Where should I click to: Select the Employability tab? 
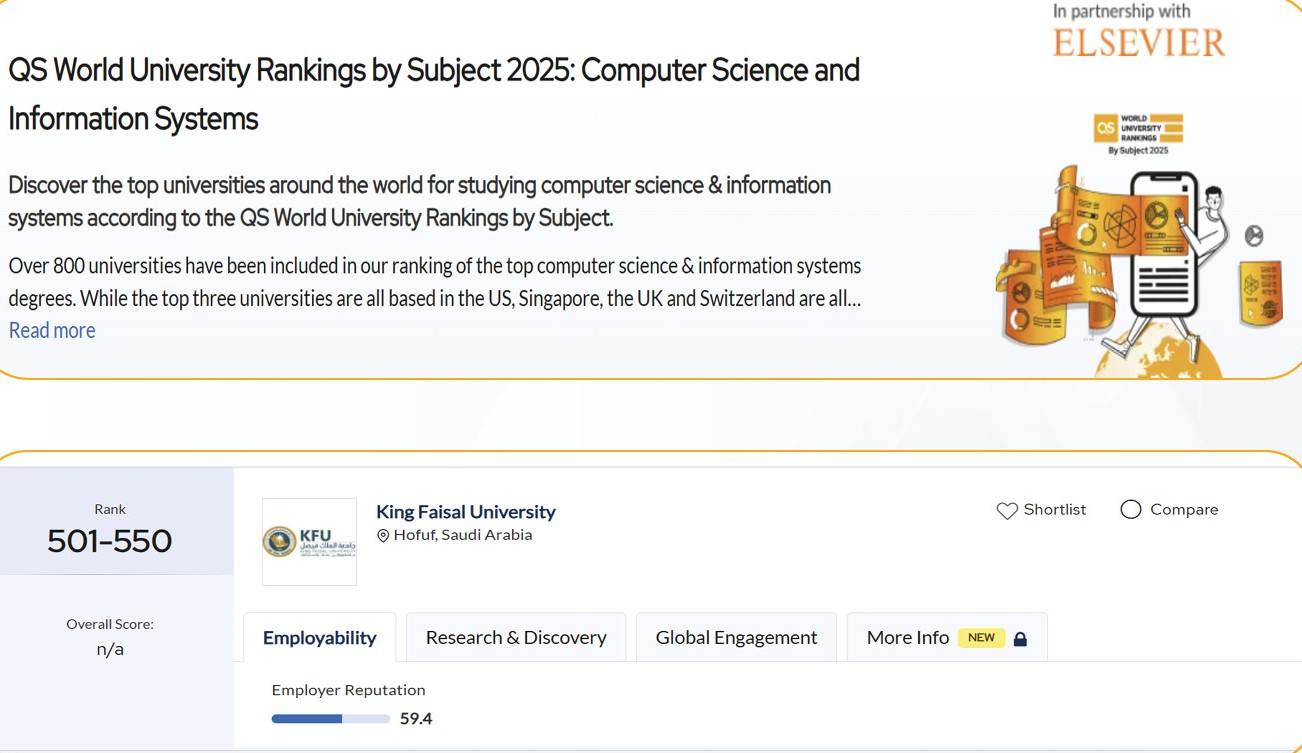tap(320, 638)
